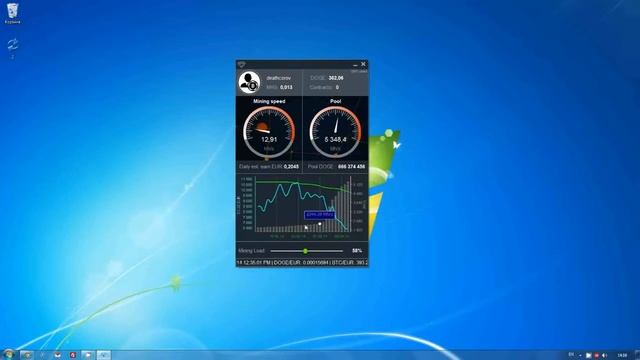
Task: Click the 12,91 mining speed reading
Action: tap(269, 140)
